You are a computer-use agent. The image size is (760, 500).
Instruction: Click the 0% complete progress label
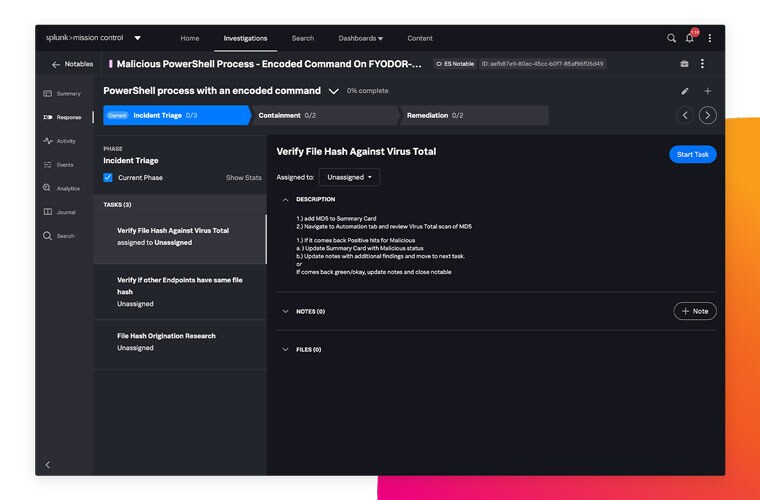tap(367, 91)
